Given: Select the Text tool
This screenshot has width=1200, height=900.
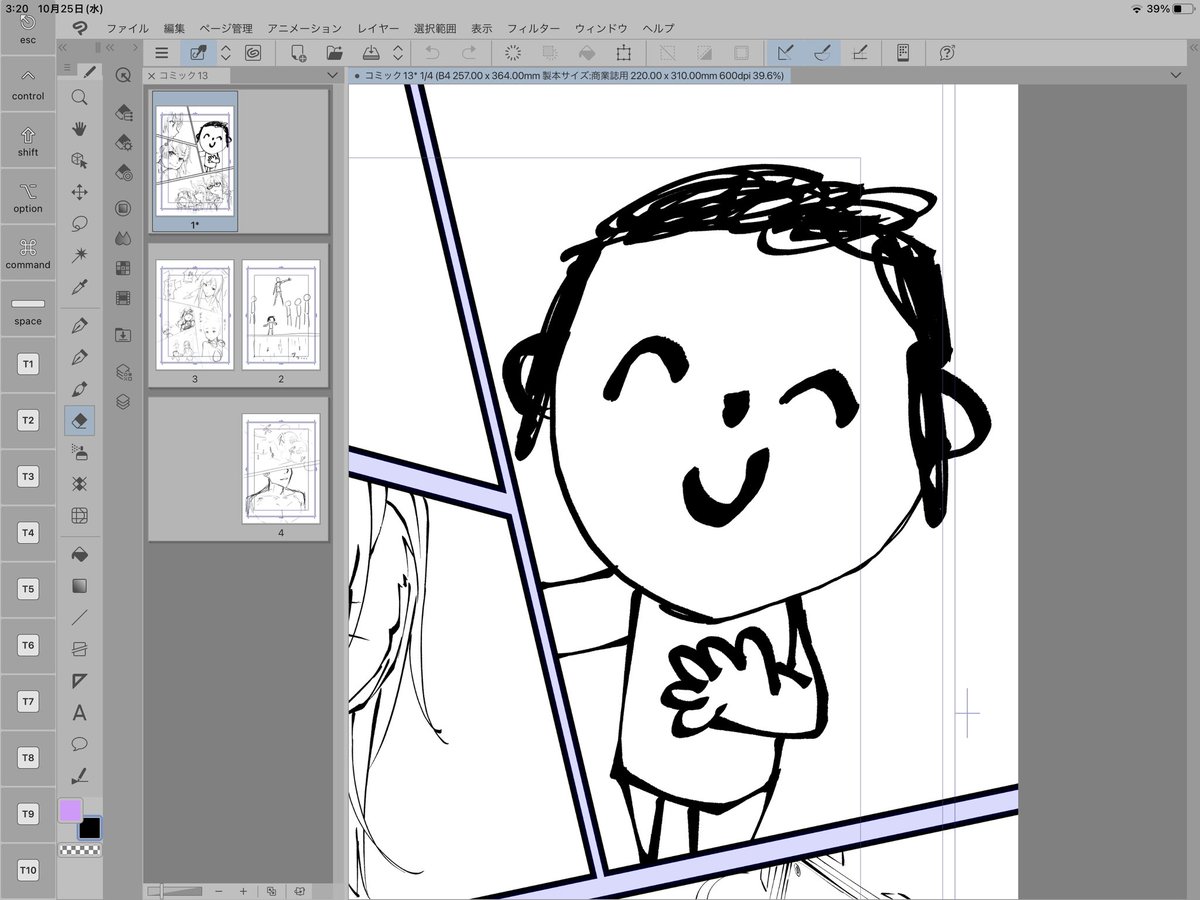Looking at the screenshot, I should [79, 713].
